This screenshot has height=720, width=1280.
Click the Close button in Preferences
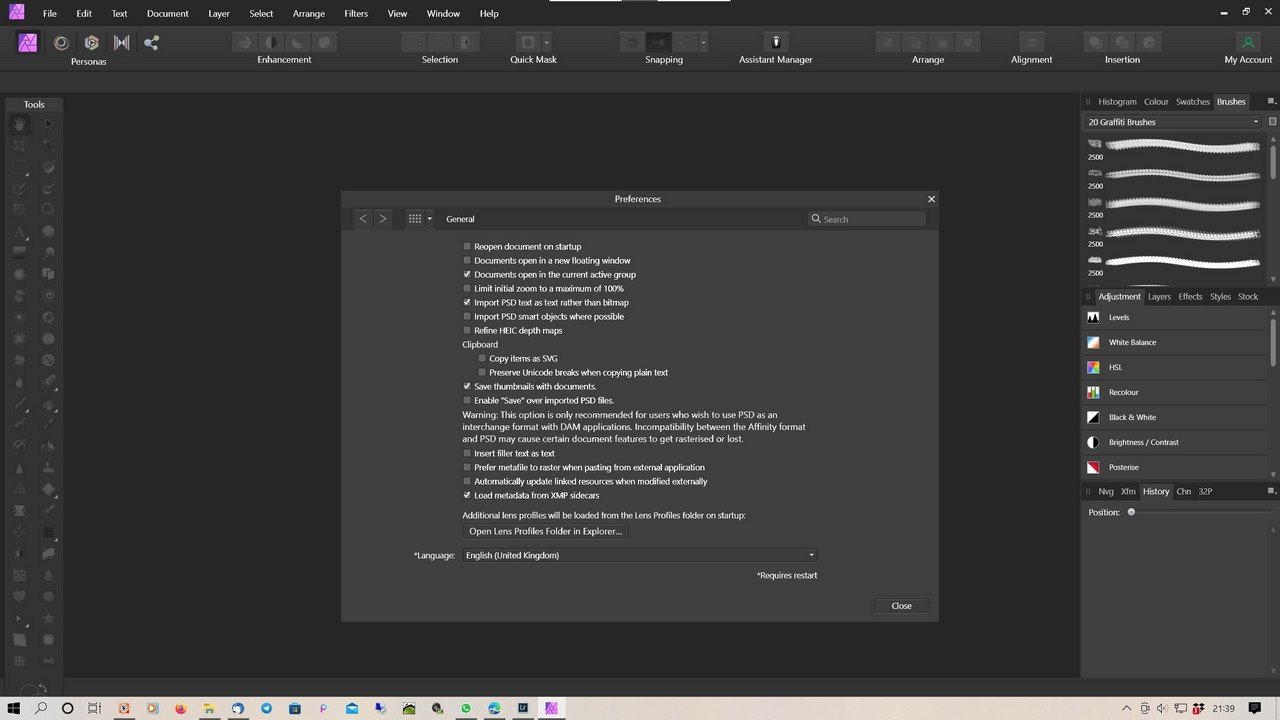[x=901, y=606]
